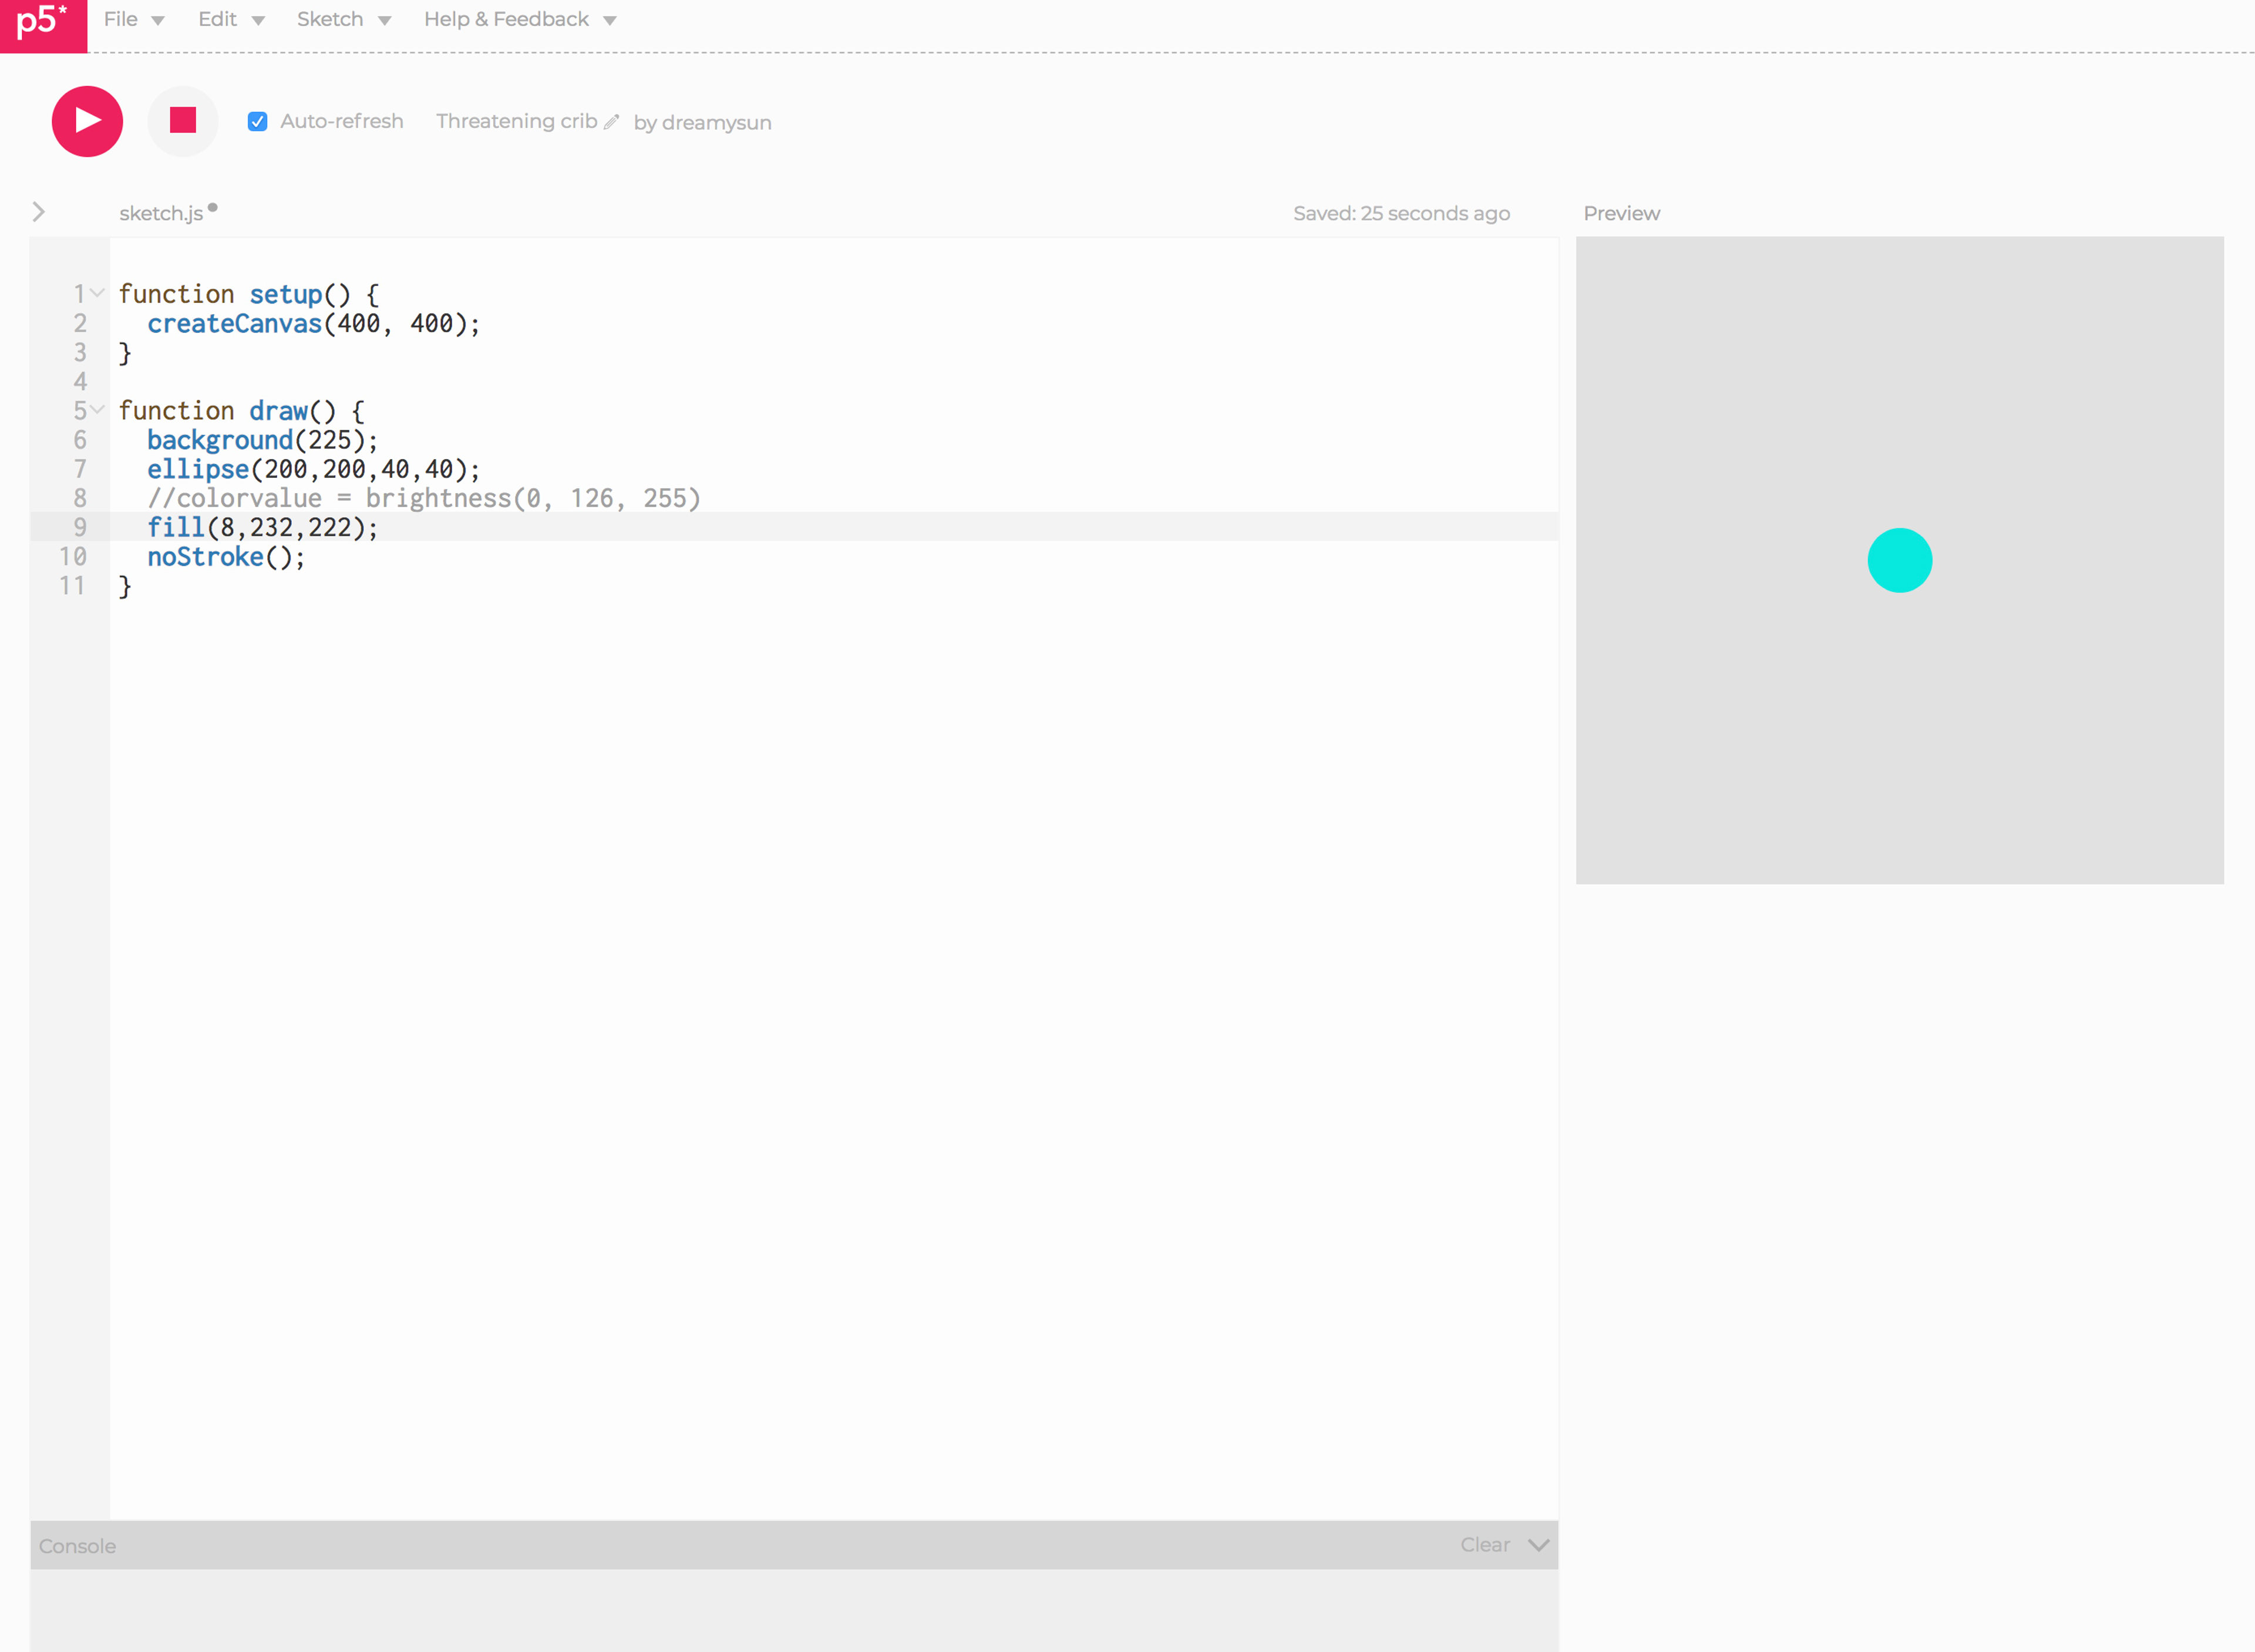This screenshot has width=2255, height=1652.
Task: Select the sketch.js file tab
Action: click(161, 213)
